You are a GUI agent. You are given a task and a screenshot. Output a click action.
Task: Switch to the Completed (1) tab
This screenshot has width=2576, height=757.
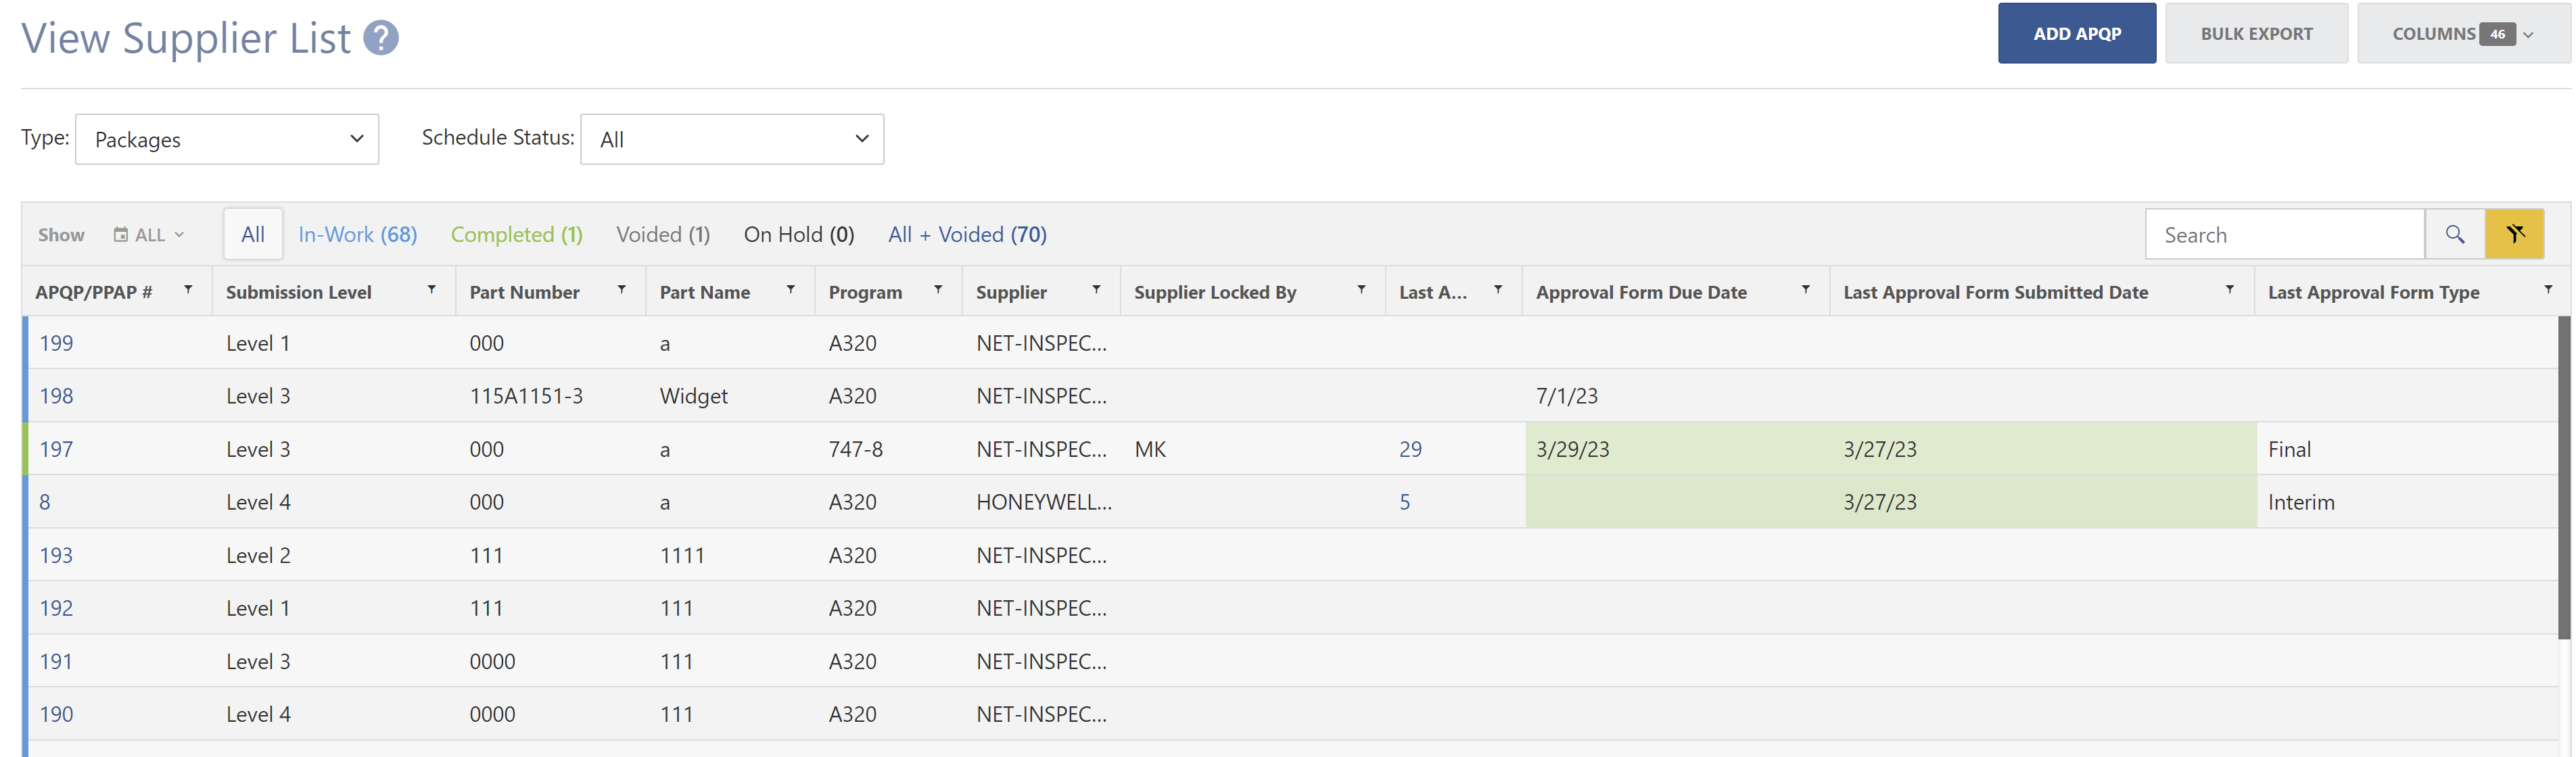(x=516, y=234)
